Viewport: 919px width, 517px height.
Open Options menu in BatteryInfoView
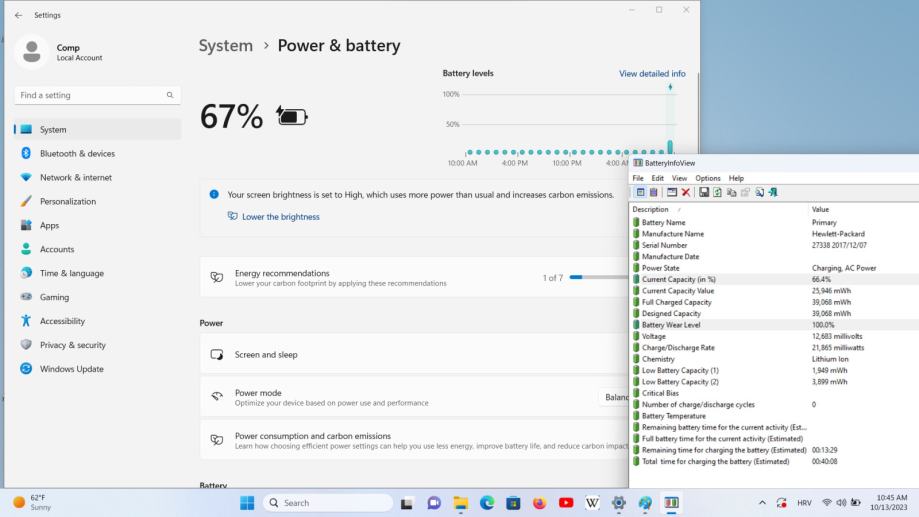(x=707, y=178)
